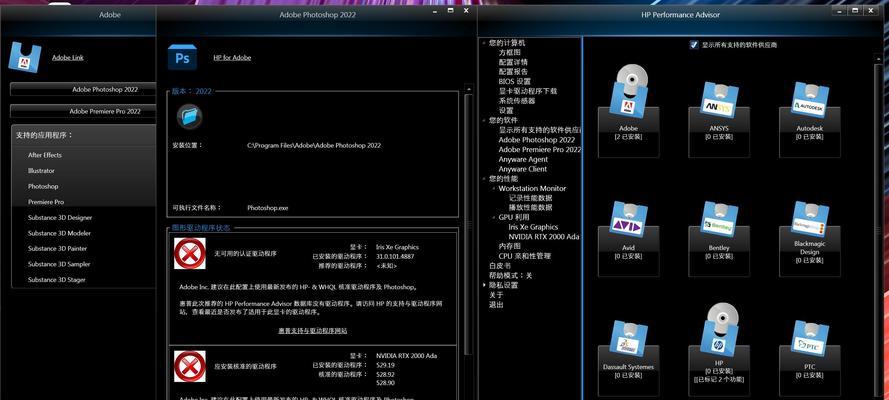Open the install location folder icon
This screenshot has width=889, height=400.
point(189,117)
